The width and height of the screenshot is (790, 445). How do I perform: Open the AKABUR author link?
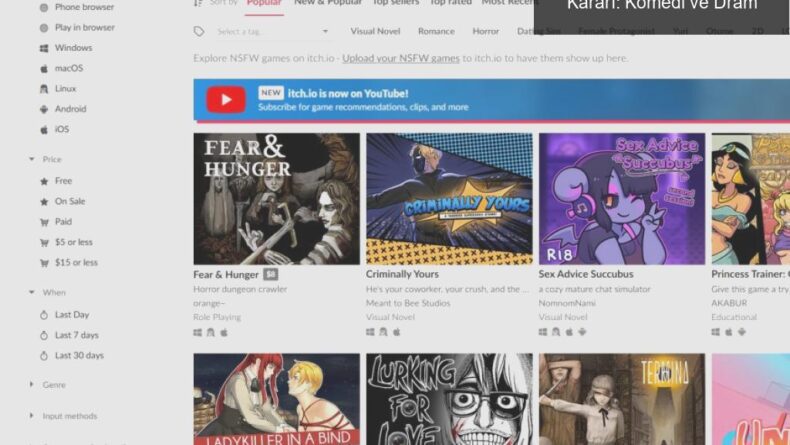729,303
